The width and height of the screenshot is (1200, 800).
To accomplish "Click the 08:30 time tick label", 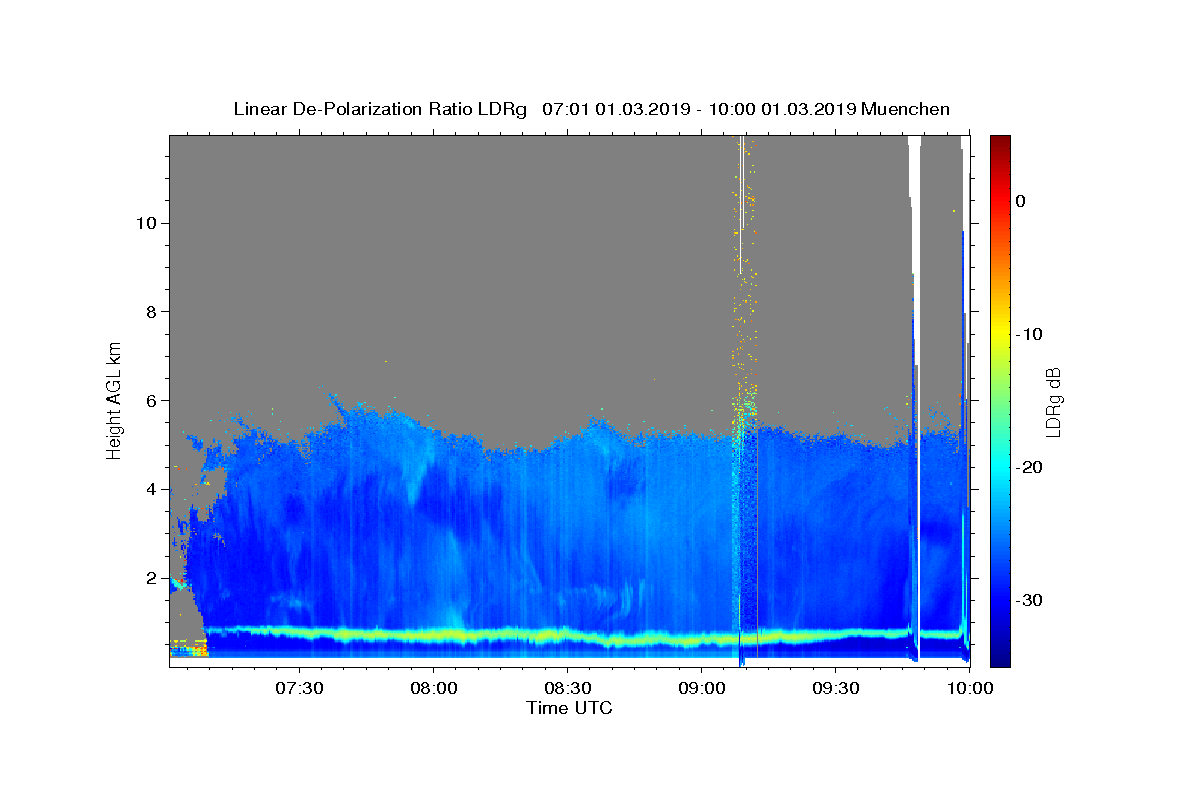I will click(x=568, y=688).
